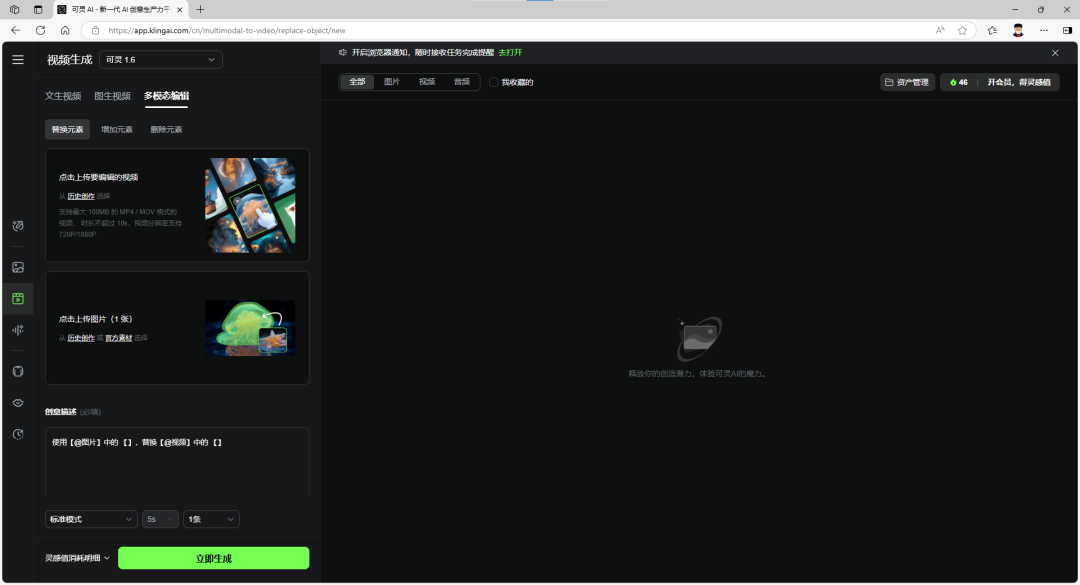This screenshot has height=585, width=1080.
Task: Click the browser refresh icon
Action: [41, 30]
